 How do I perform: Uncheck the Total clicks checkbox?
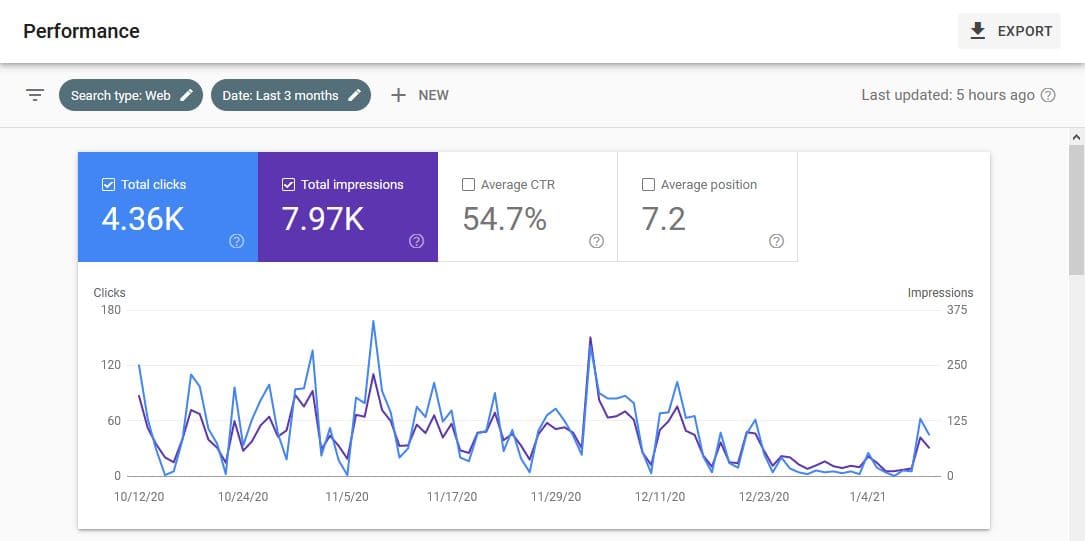coord(109,185)
